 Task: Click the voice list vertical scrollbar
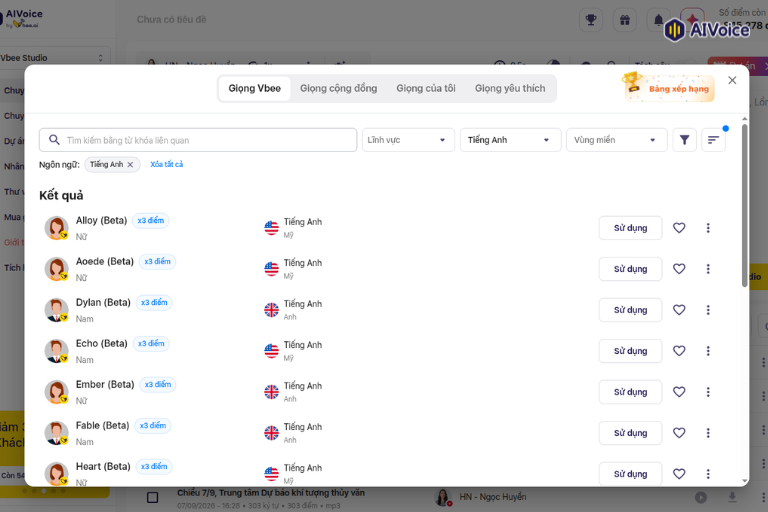coord(744,206)
